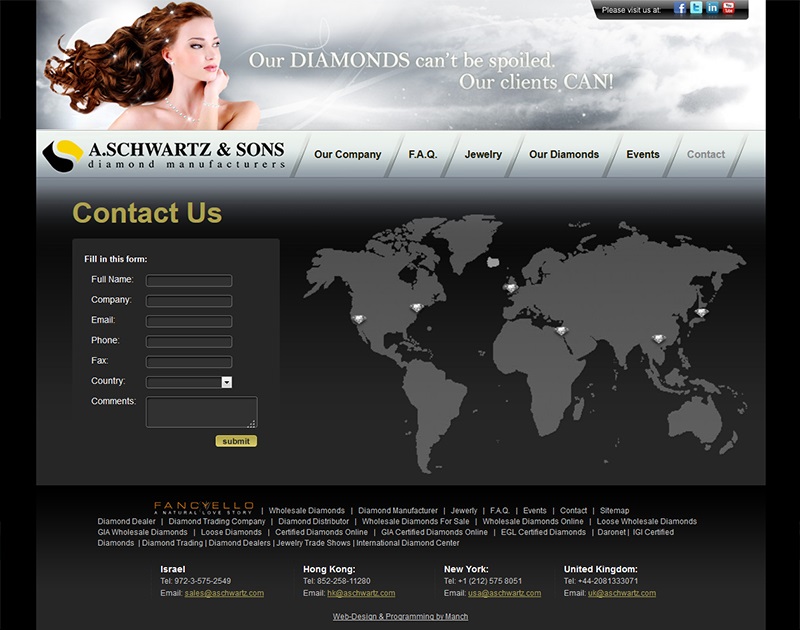Screen dimensions: 800x630
Task: Open the Our Company menu
Action: 347,155
